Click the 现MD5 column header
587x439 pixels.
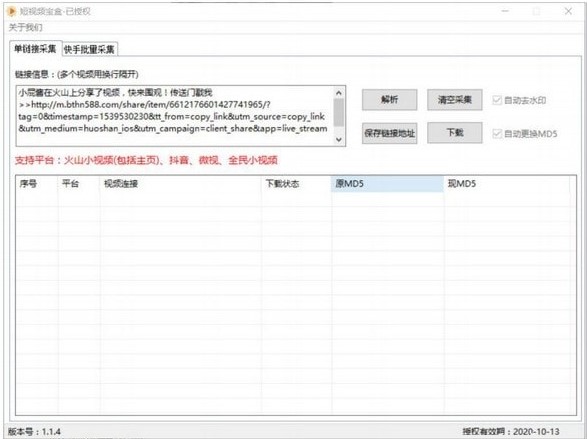click(x=507, y=184)
